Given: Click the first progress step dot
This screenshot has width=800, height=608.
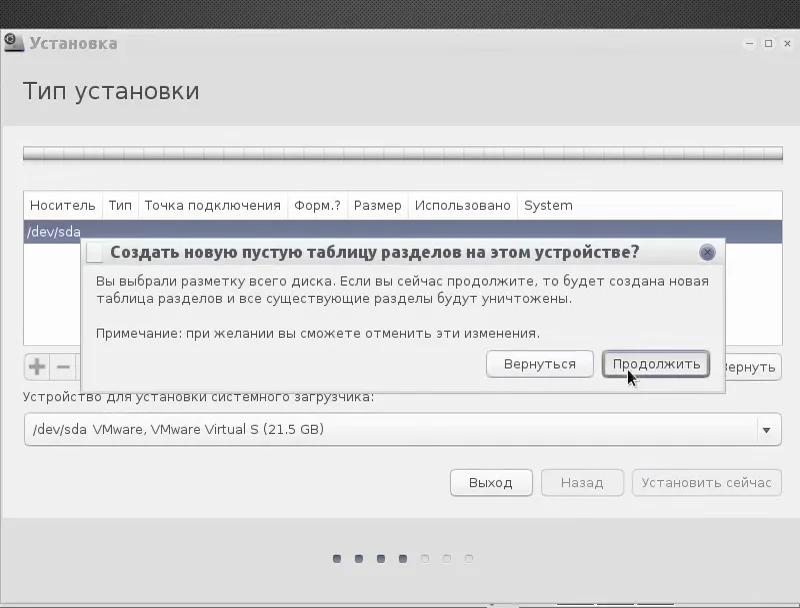Looking at the screenshot, I should pos(337,559).
